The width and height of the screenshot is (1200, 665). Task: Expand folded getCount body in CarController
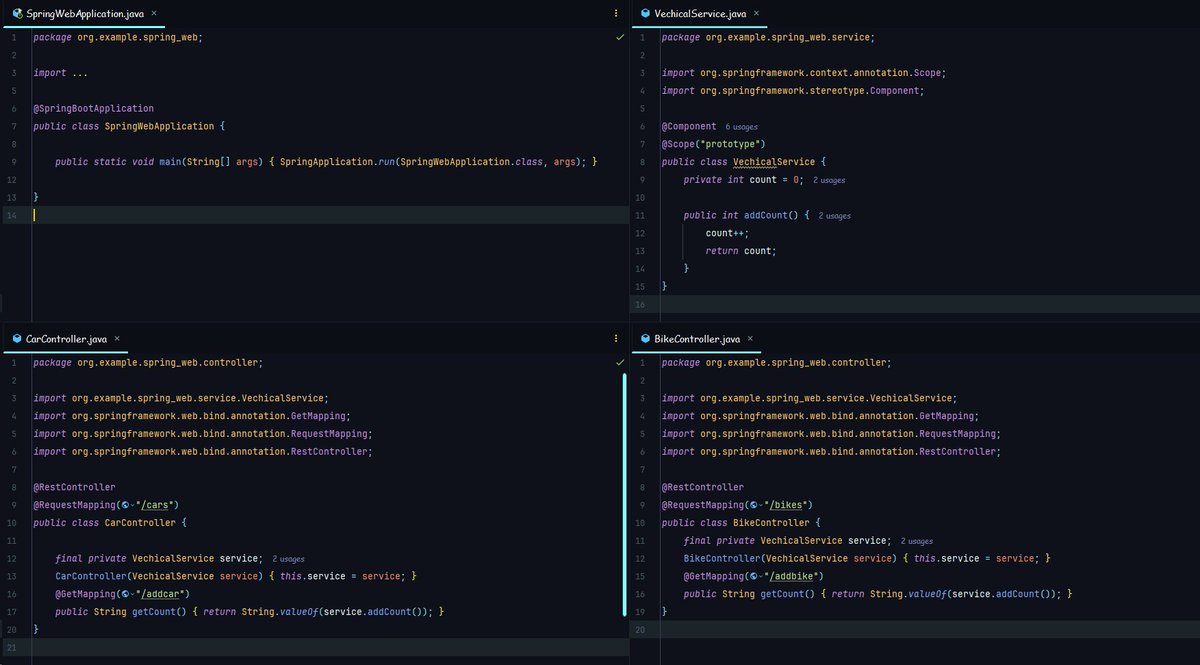[x=317, y=612]
